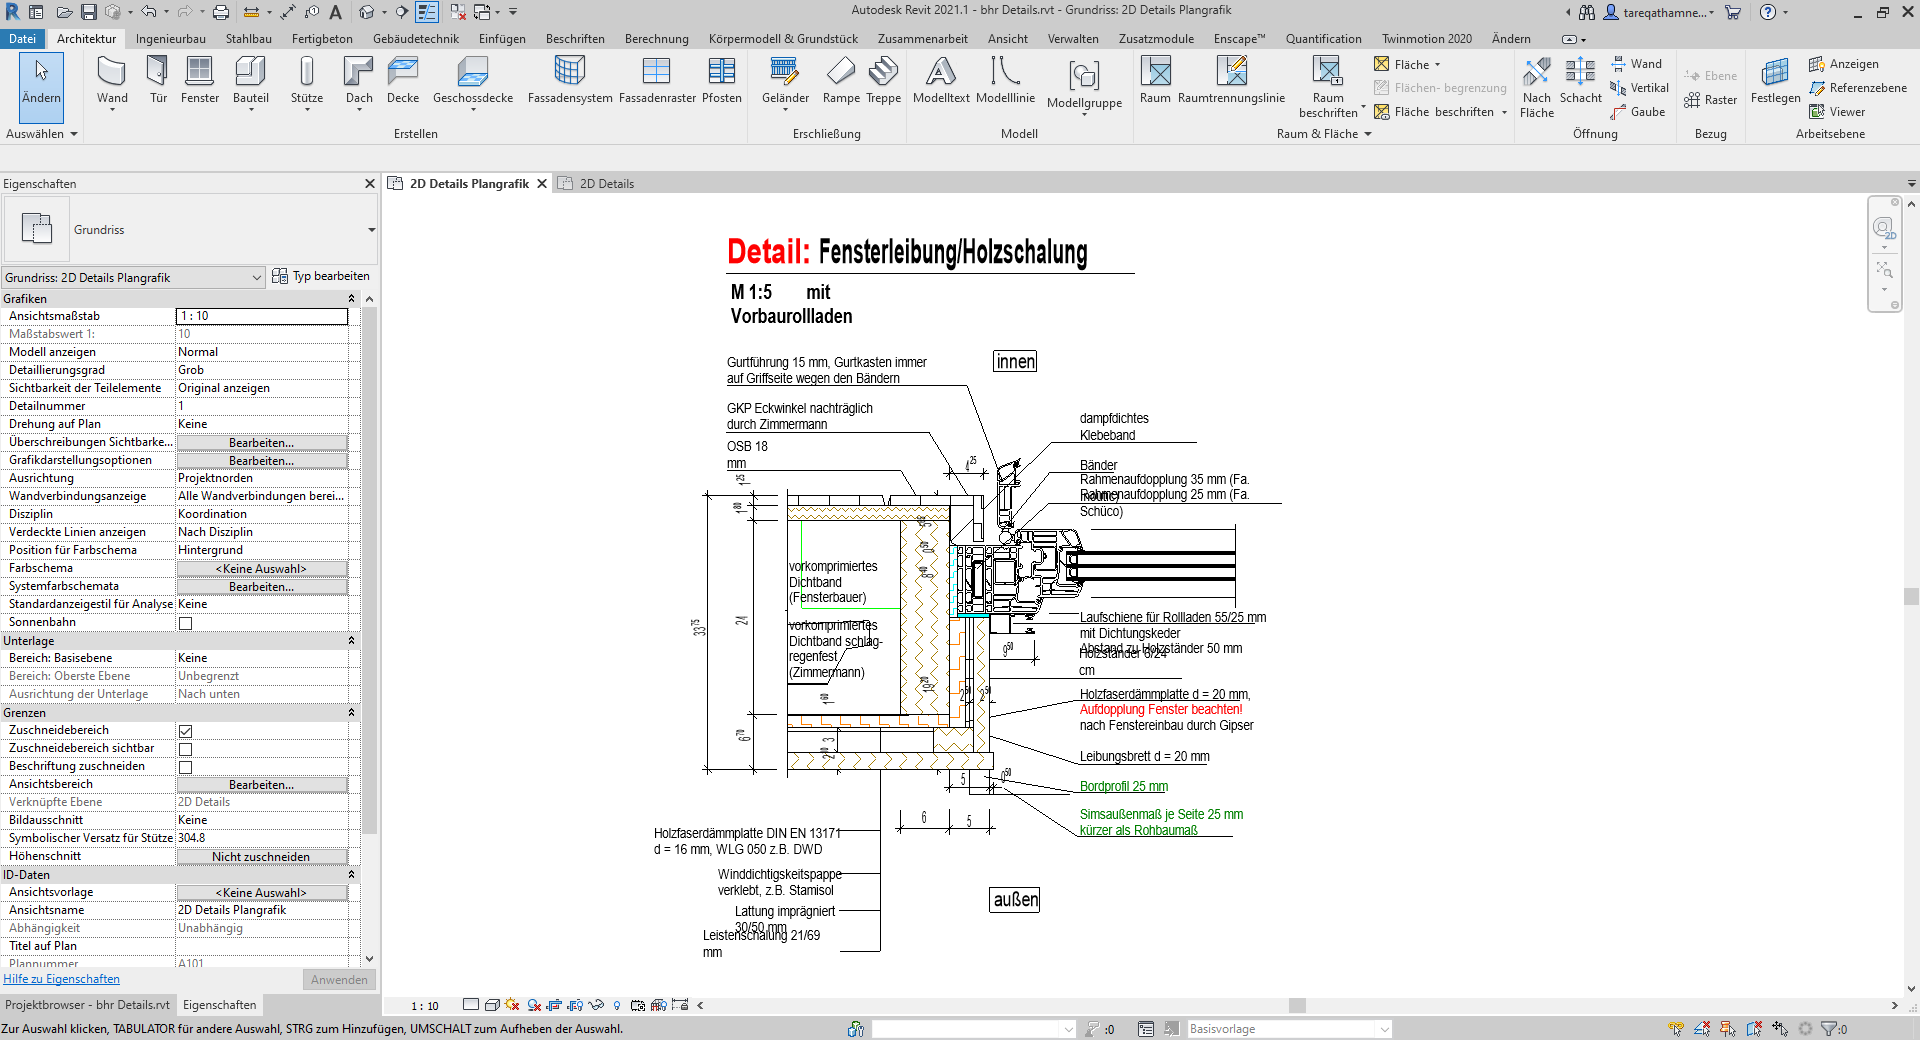Viewport: 1920px width, 1040px height.
Task: Open Hilfe zu Eigenschaften link
Action: pos(61,979)
